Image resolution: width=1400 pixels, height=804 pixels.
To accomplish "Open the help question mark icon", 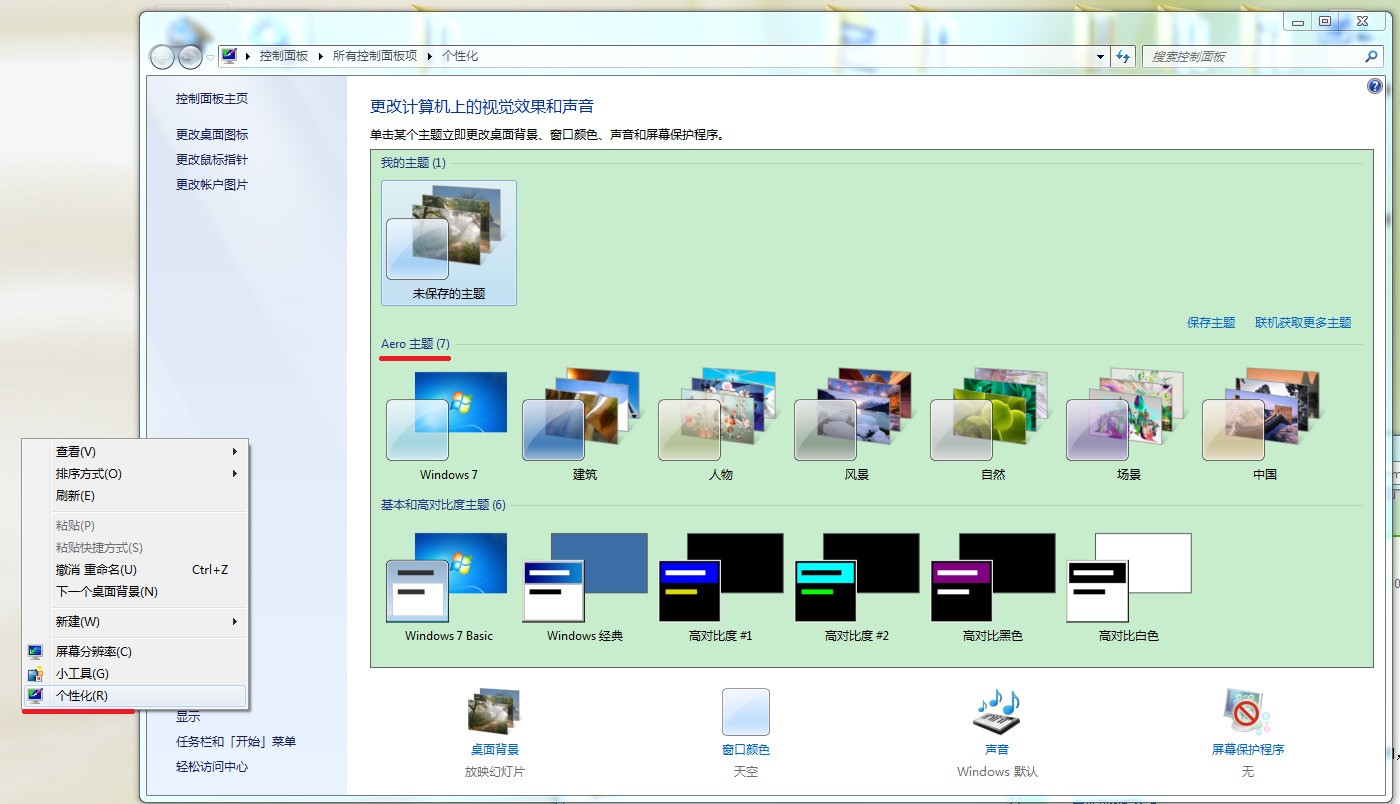I will (x=1374, y=87).
